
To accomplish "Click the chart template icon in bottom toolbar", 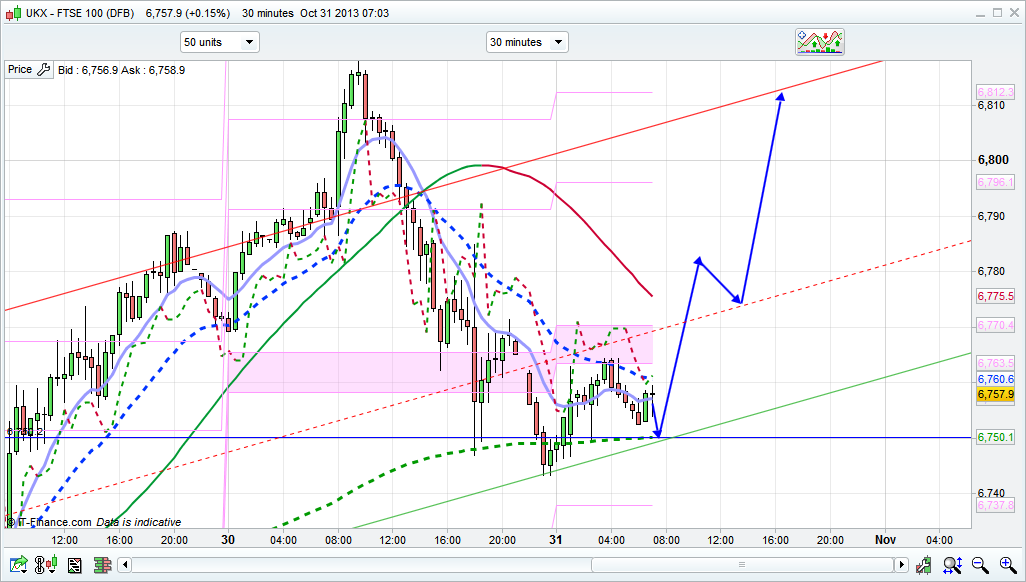I will (74, 566).
